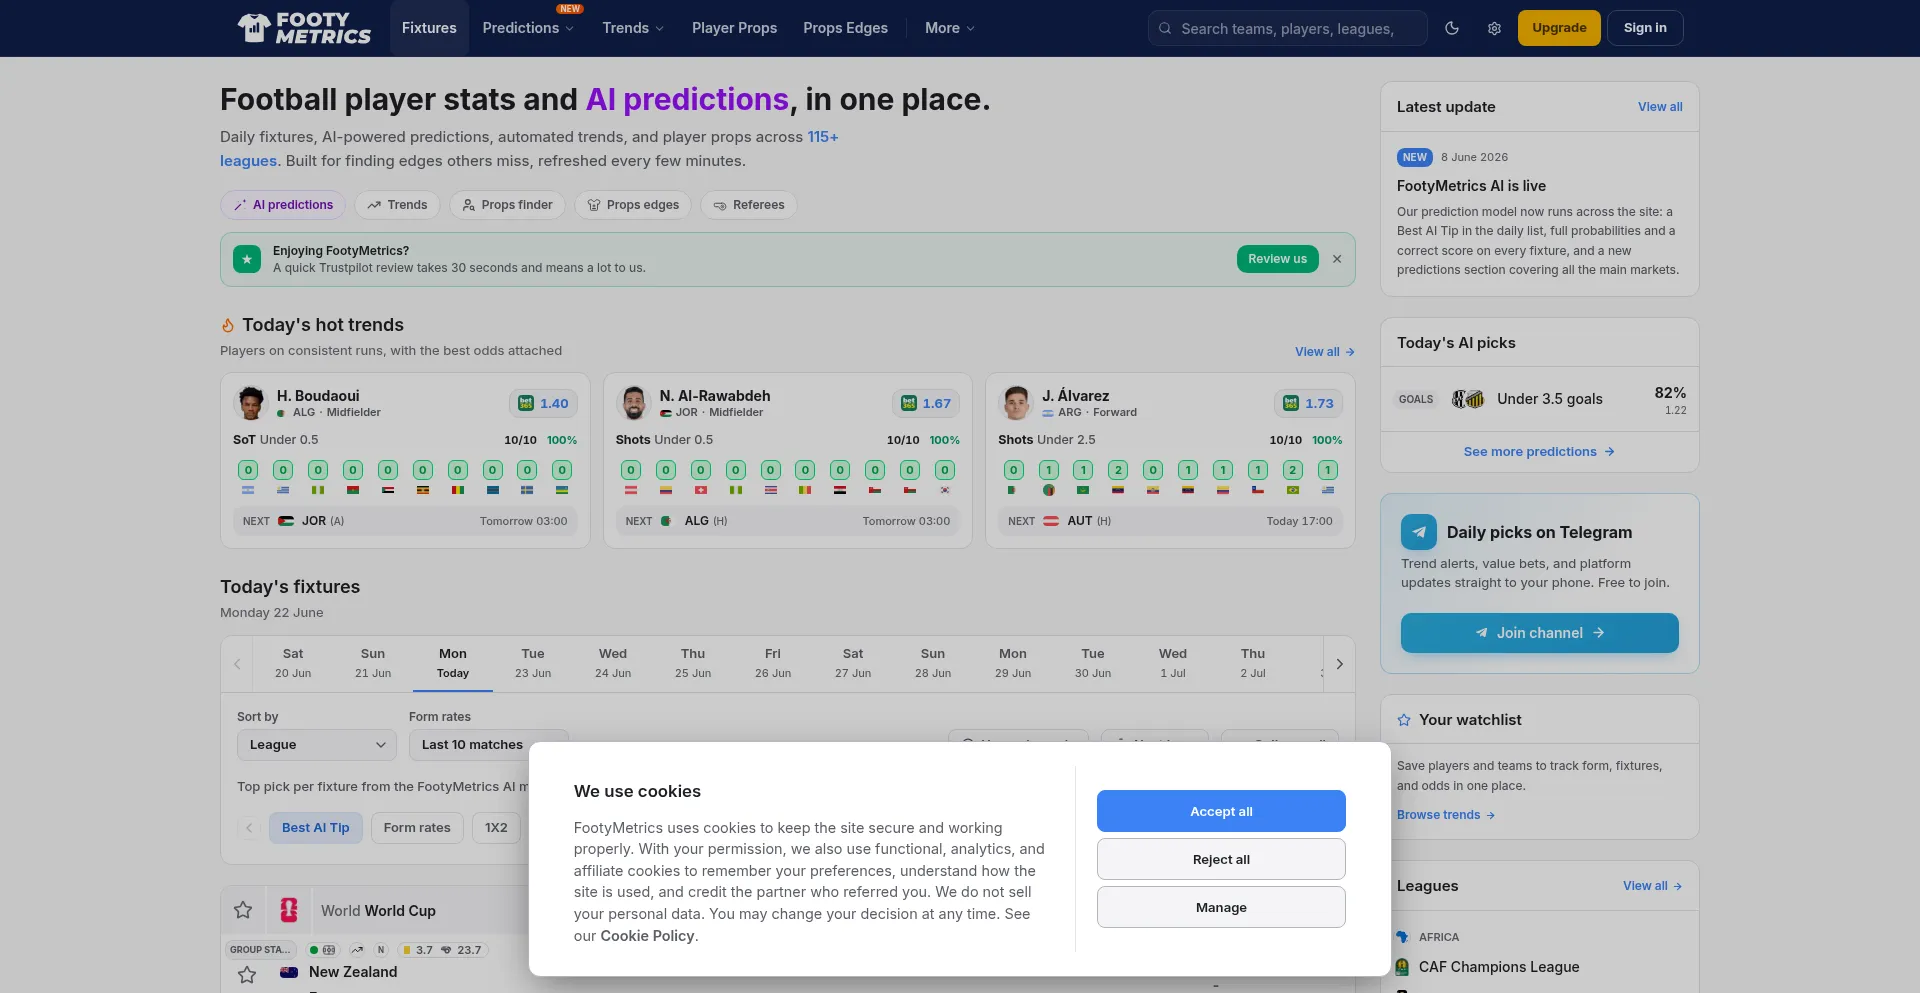Favorite the World Cup league star
Viewport: 1920px width, 993px height.
(243, 910)
